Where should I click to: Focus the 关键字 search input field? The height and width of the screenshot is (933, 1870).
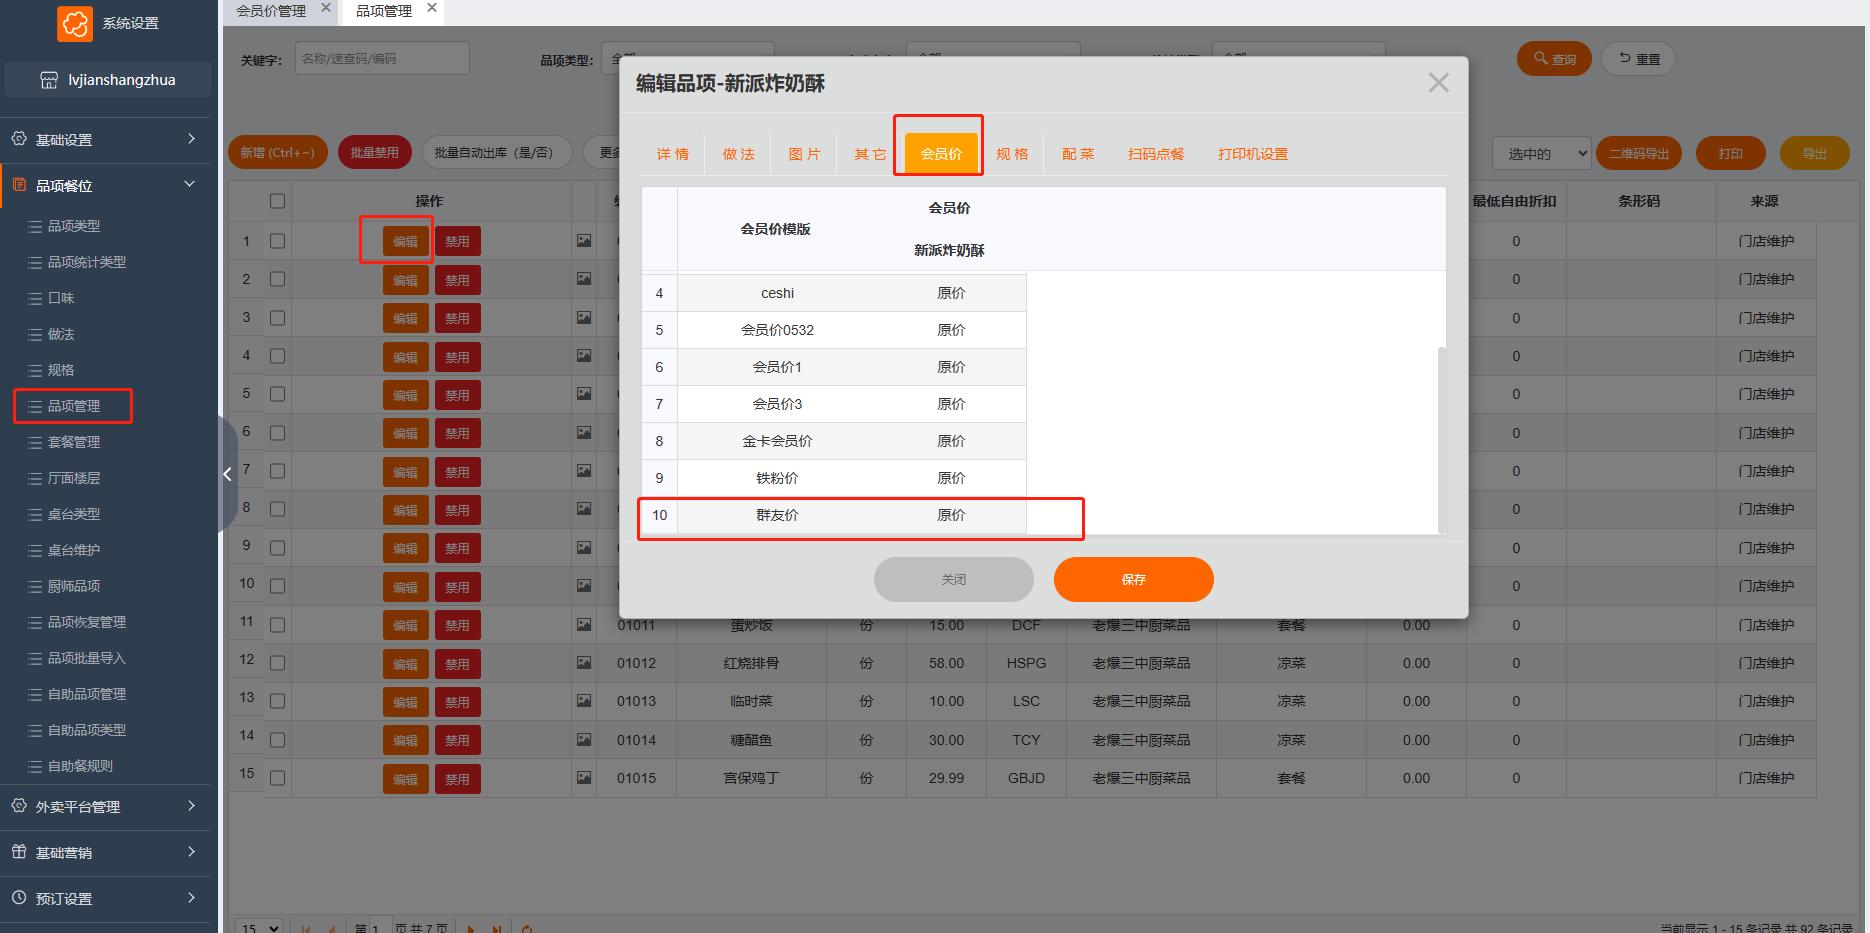point(382,59)
